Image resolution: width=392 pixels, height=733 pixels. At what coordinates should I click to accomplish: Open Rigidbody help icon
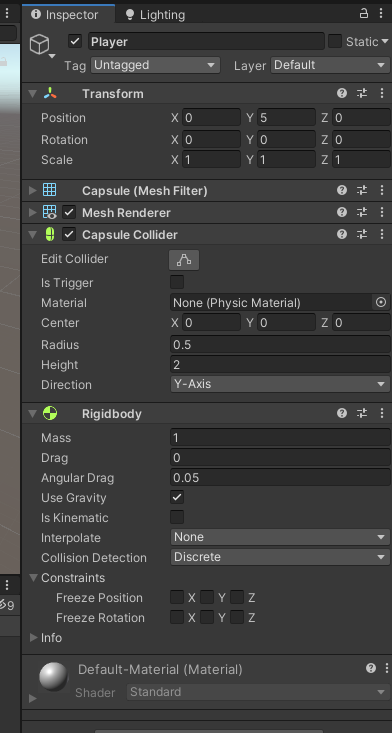coord(342,413)
